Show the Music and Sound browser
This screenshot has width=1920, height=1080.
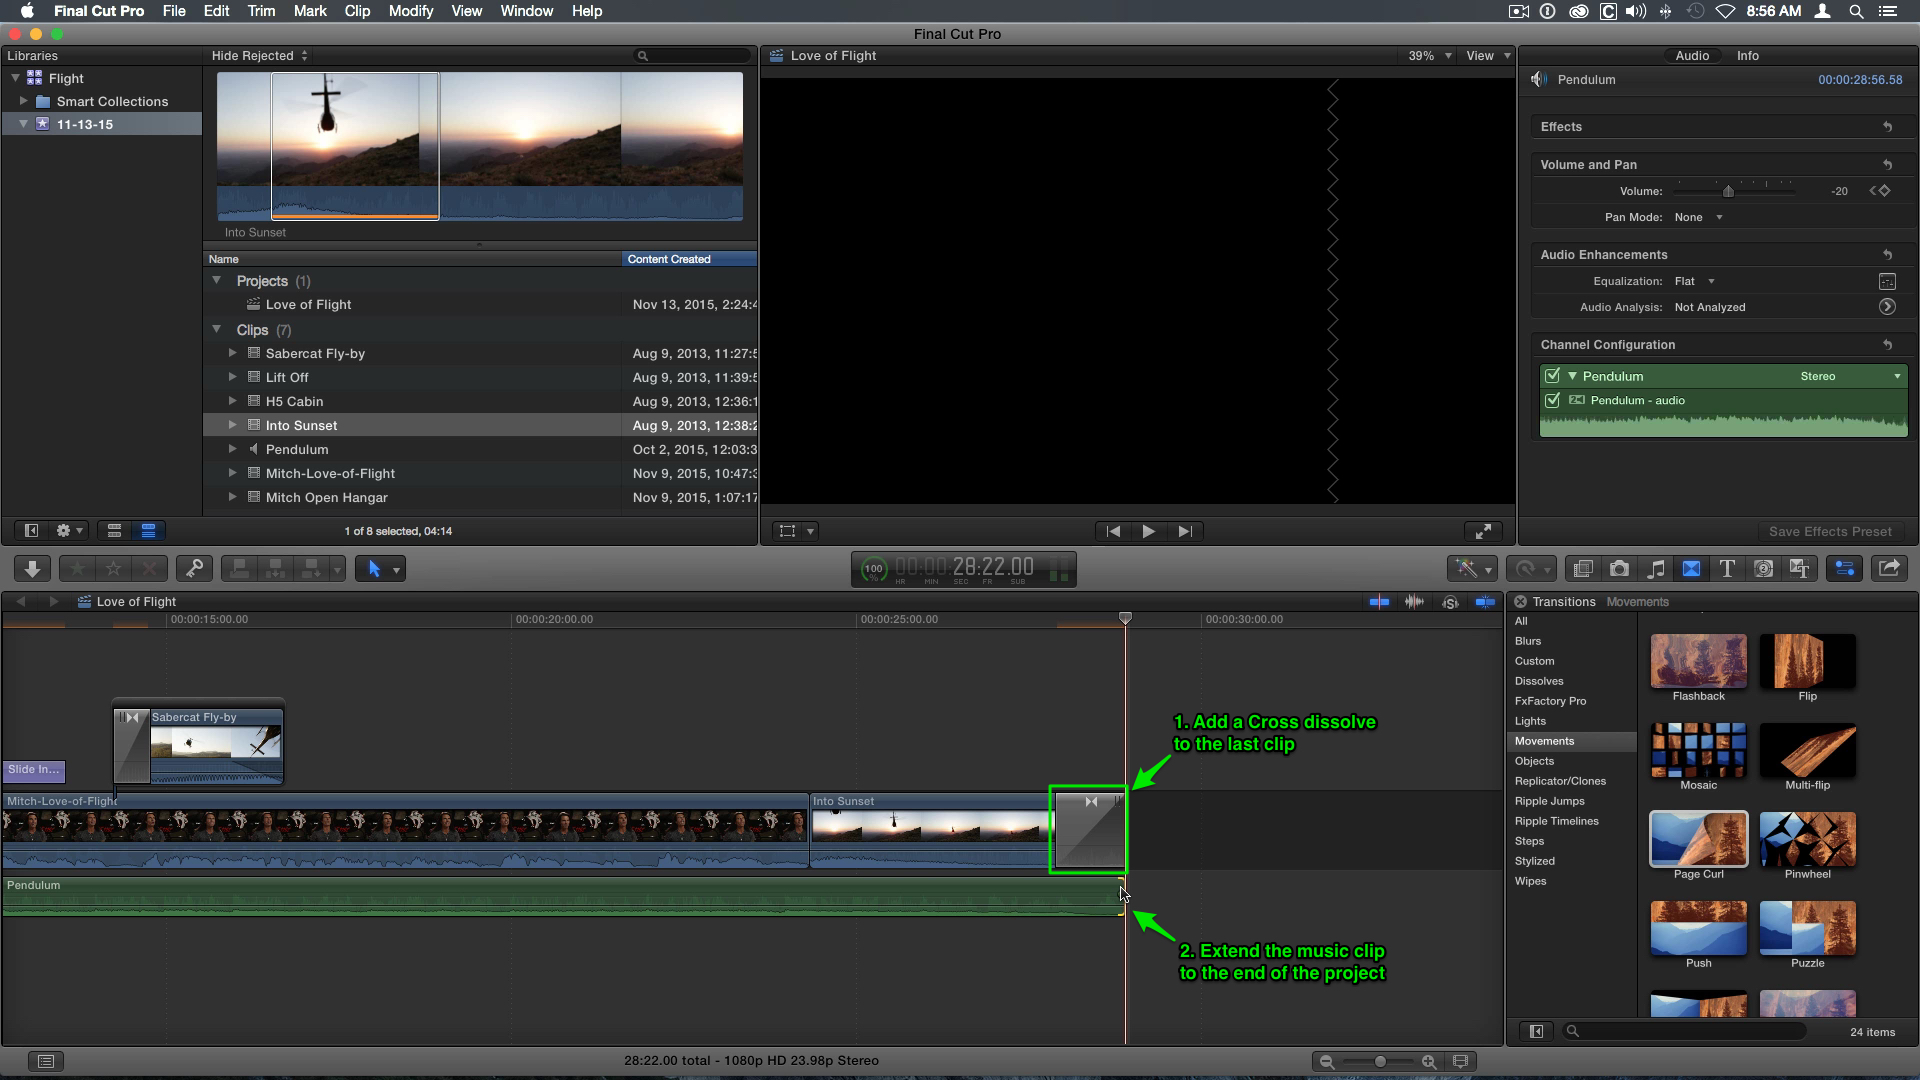(1656, 569)
